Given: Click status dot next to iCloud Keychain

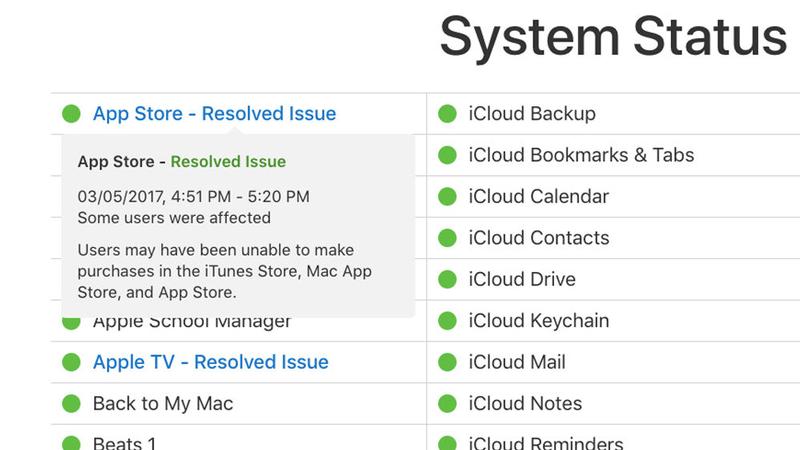Looking at the screenshot, I should [x=447, y=321].
